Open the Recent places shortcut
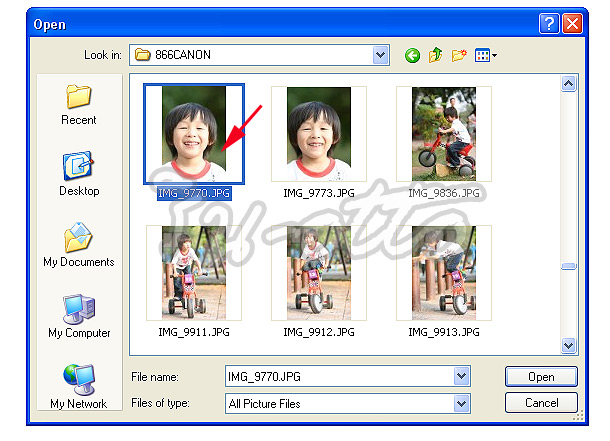Screen dimensions: 610x441 coord(79,105)
